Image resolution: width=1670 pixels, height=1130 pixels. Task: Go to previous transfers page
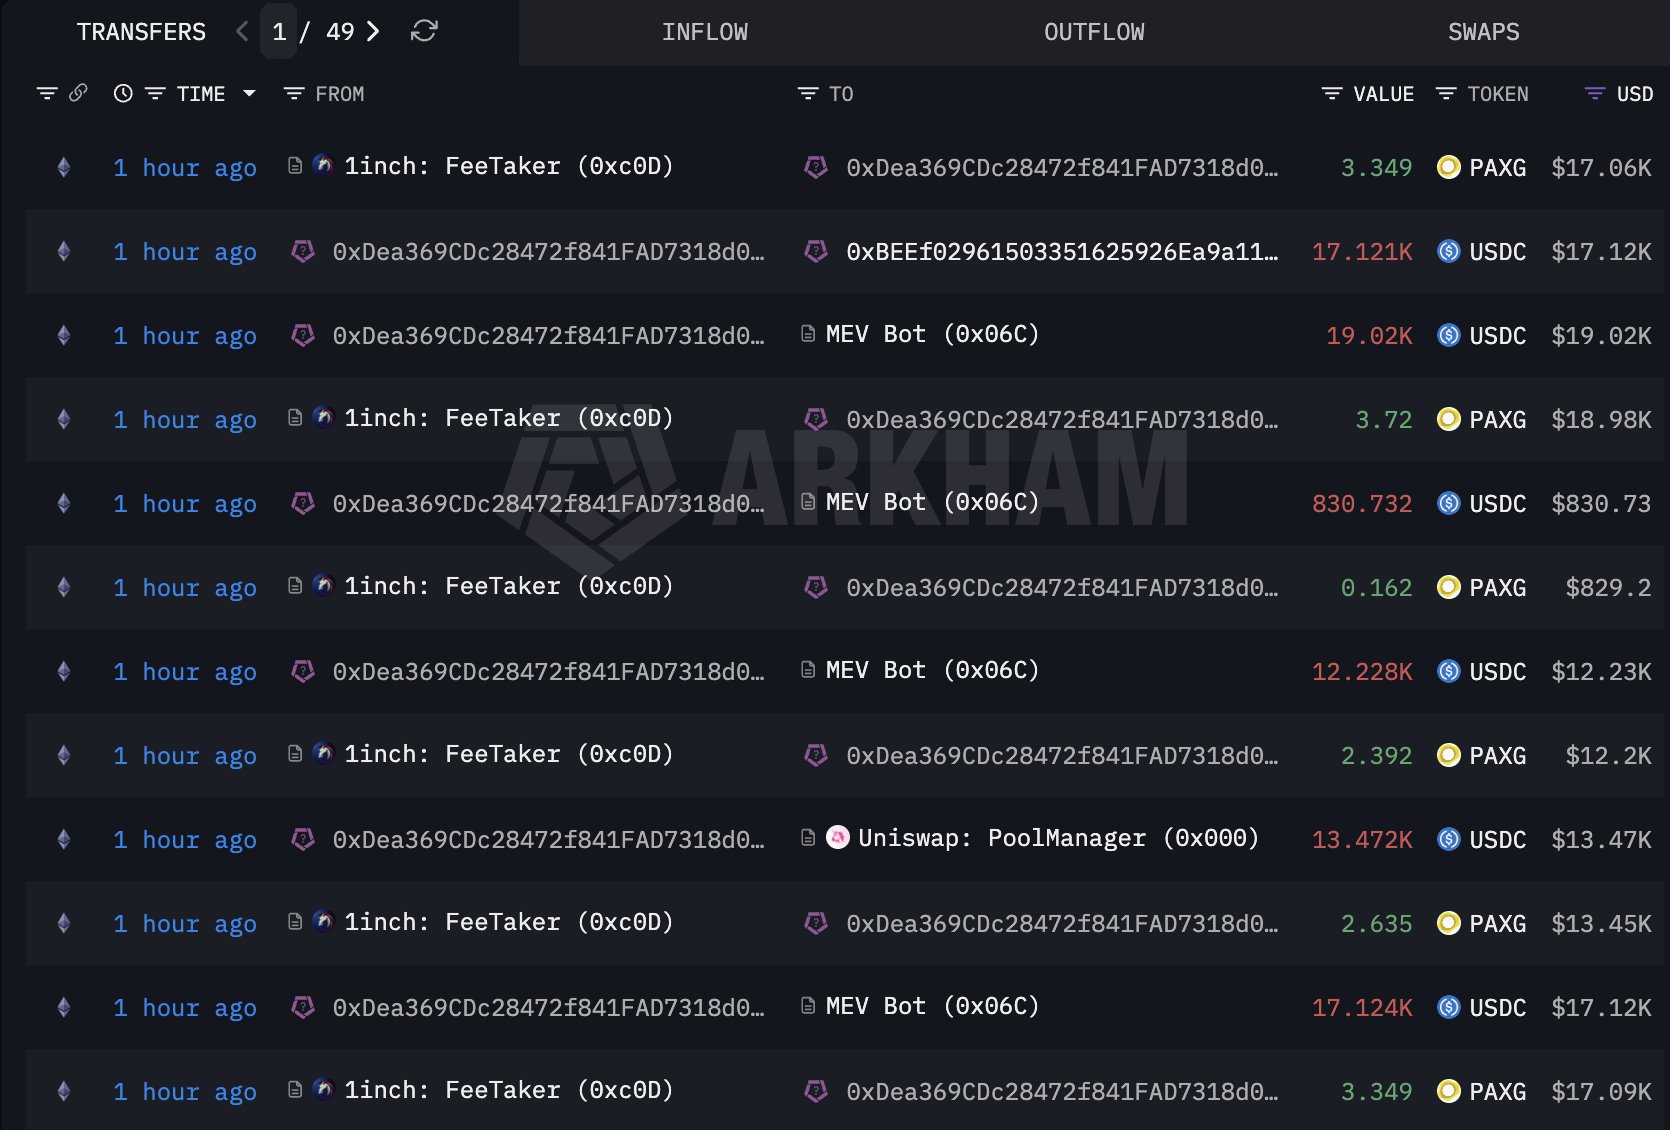point(242,31)
